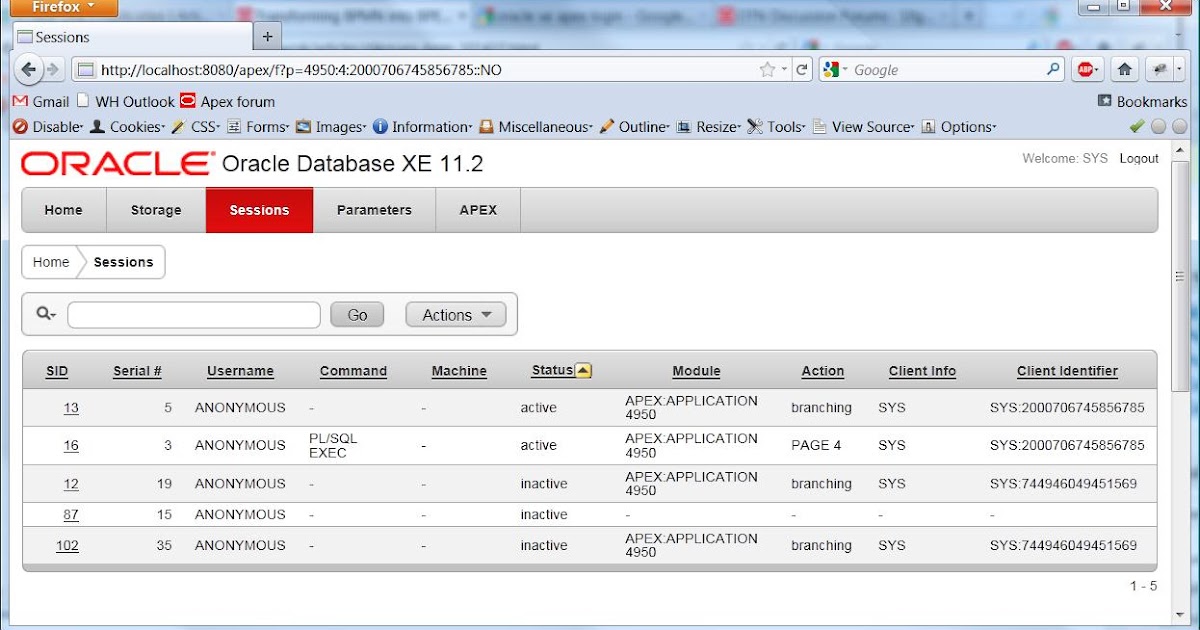The width and height of the screenshot is (1200, 630).
Task: Click the browser Forward arrow button
Action: [x=53, y=70]
